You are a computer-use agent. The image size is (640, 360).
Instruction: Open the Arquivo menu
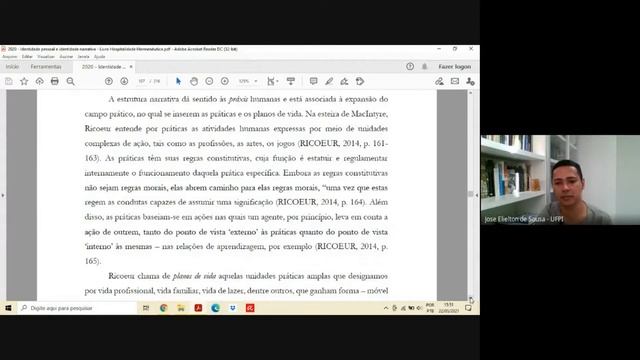(10, 57)
